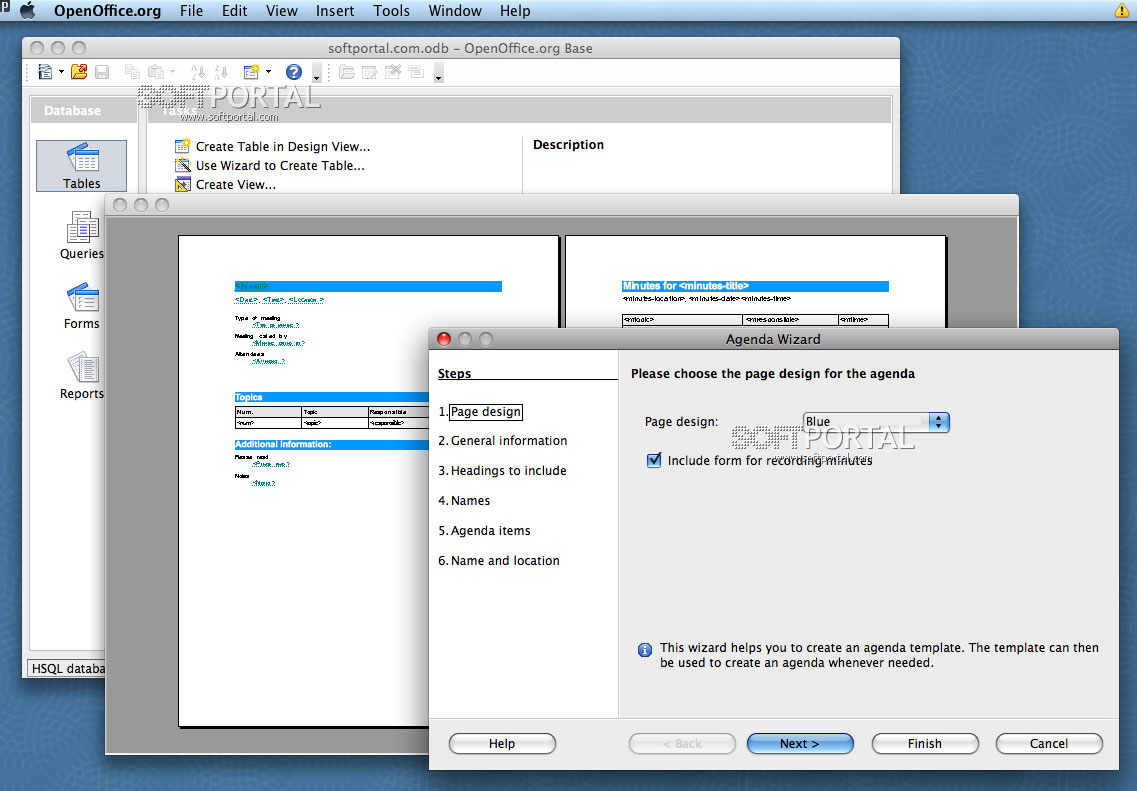This screenshot has height=791, width=1137.
Task: Close the Agenda Wizard with red button
Action: [x=445, y=339]
